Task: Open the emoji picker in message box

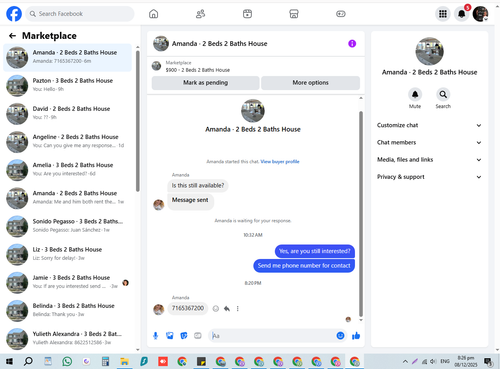Action: (x=340, y=336)
